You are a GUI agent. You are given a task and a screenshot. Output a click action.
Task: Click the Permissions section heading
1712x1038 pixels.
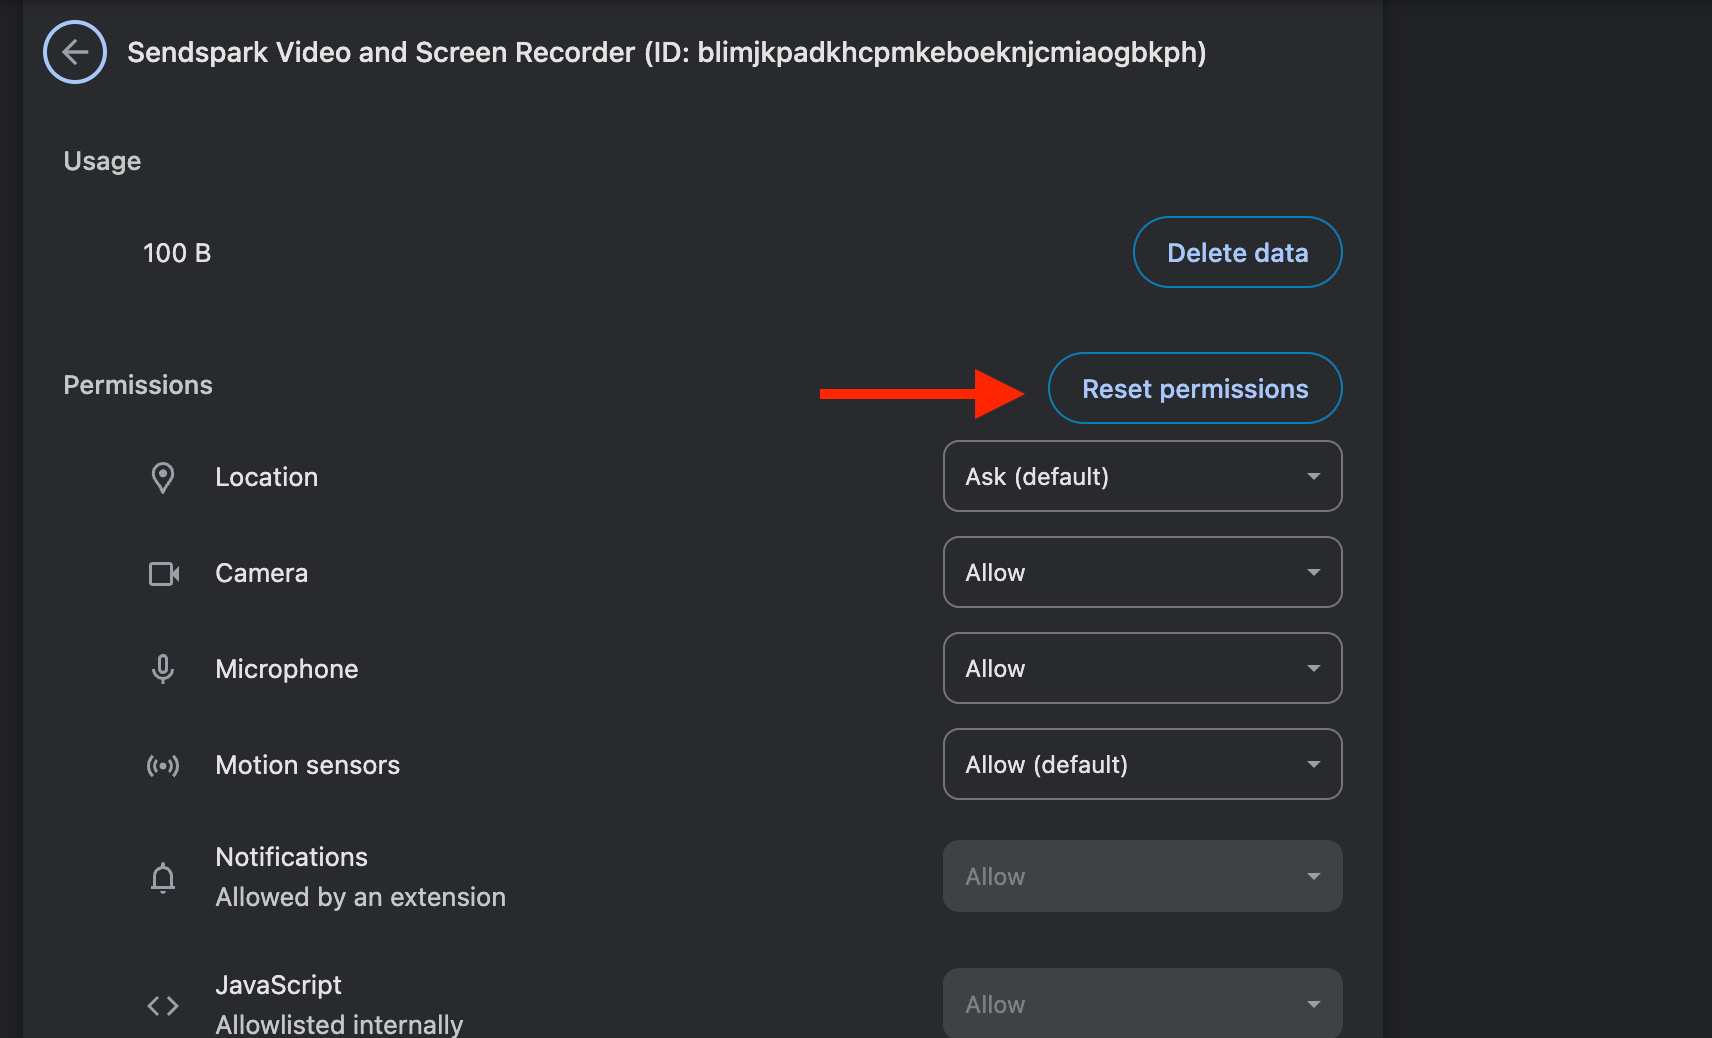138,385
